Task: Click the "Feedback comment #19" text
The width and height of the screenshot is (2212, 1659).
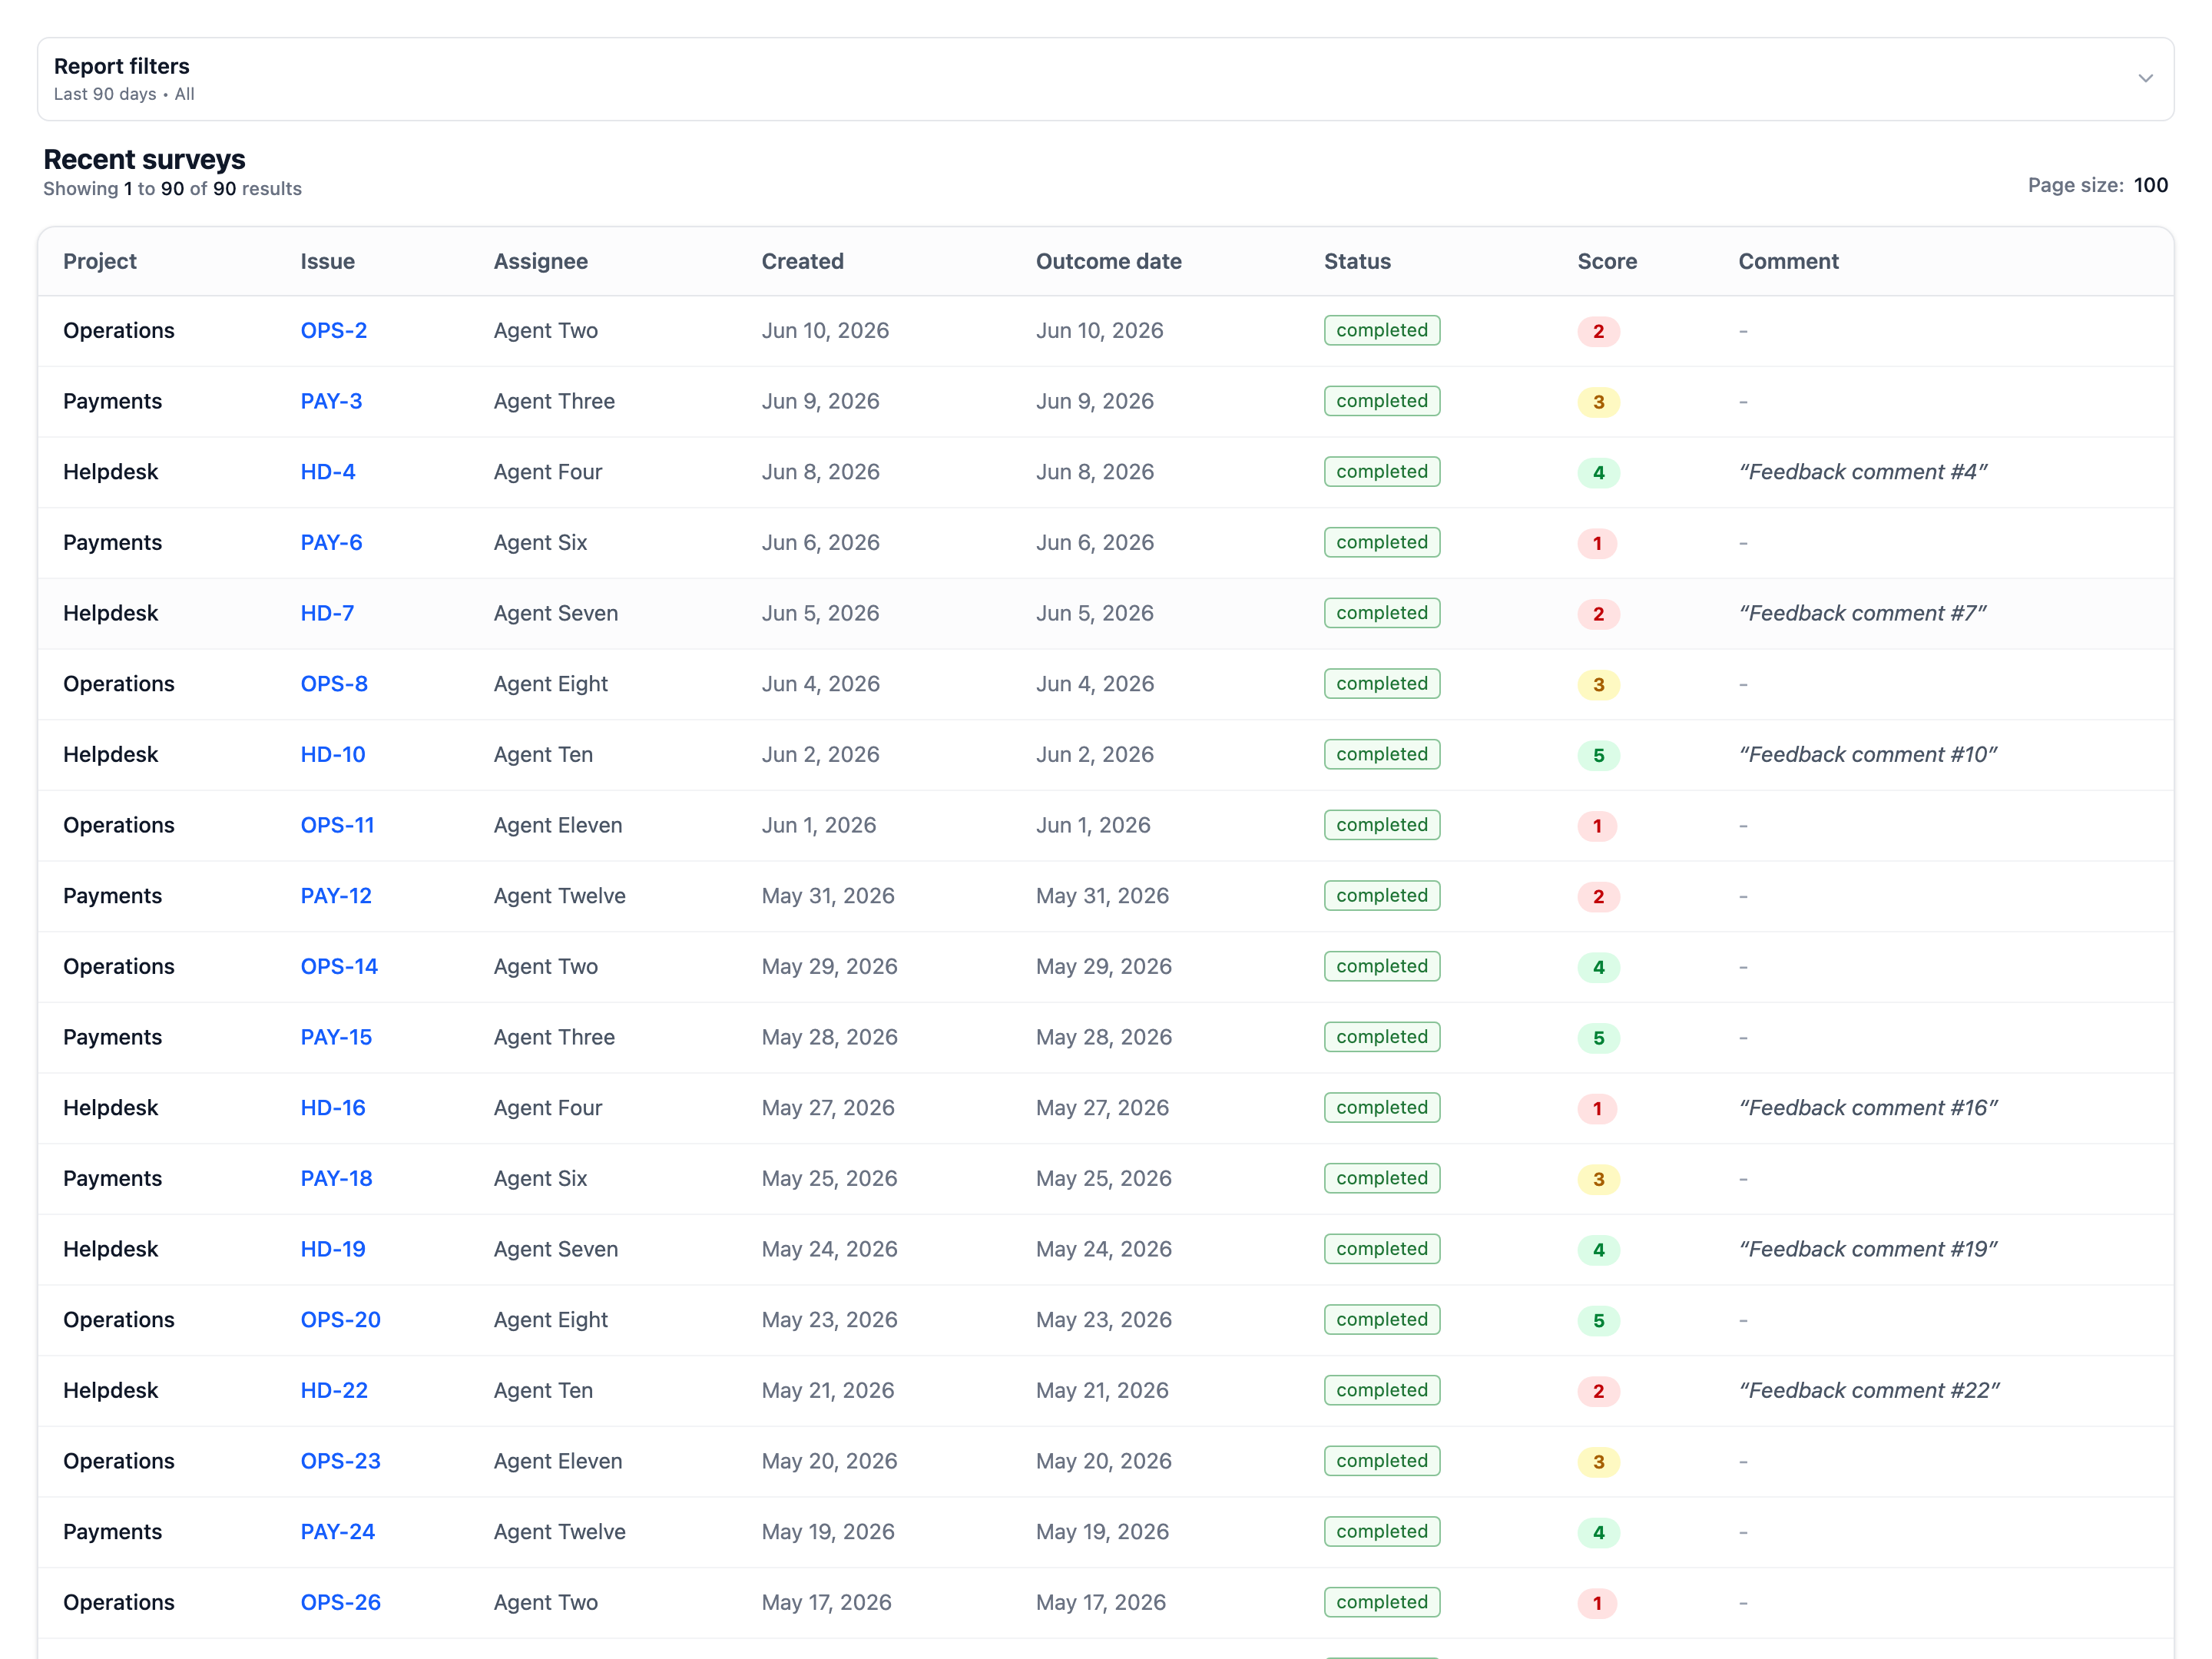Action: tap(1867, 1249)
